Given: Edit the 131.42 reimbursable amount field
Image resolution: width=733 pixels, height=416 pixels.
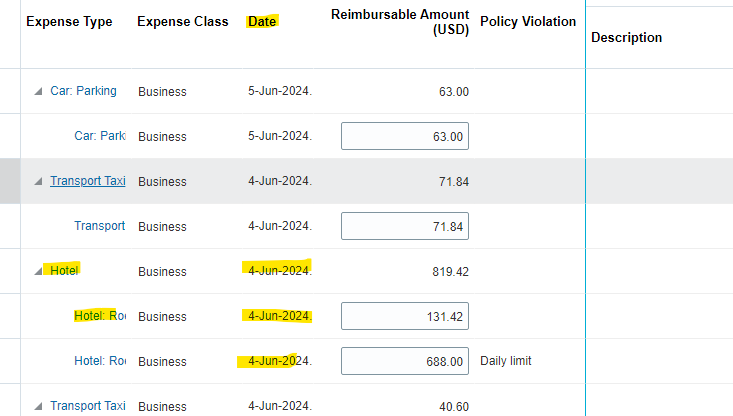Looking at the screenshot, I should 405,316.
